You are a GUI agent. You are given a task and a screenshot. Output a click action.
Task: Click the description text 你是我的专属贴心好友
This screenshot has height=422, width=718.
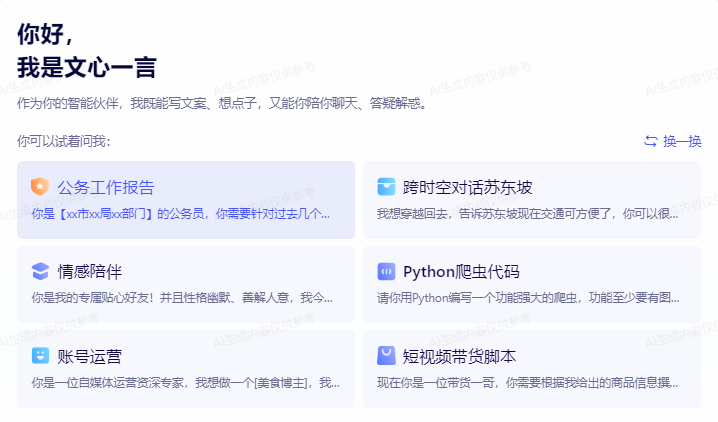click(181, 297)
